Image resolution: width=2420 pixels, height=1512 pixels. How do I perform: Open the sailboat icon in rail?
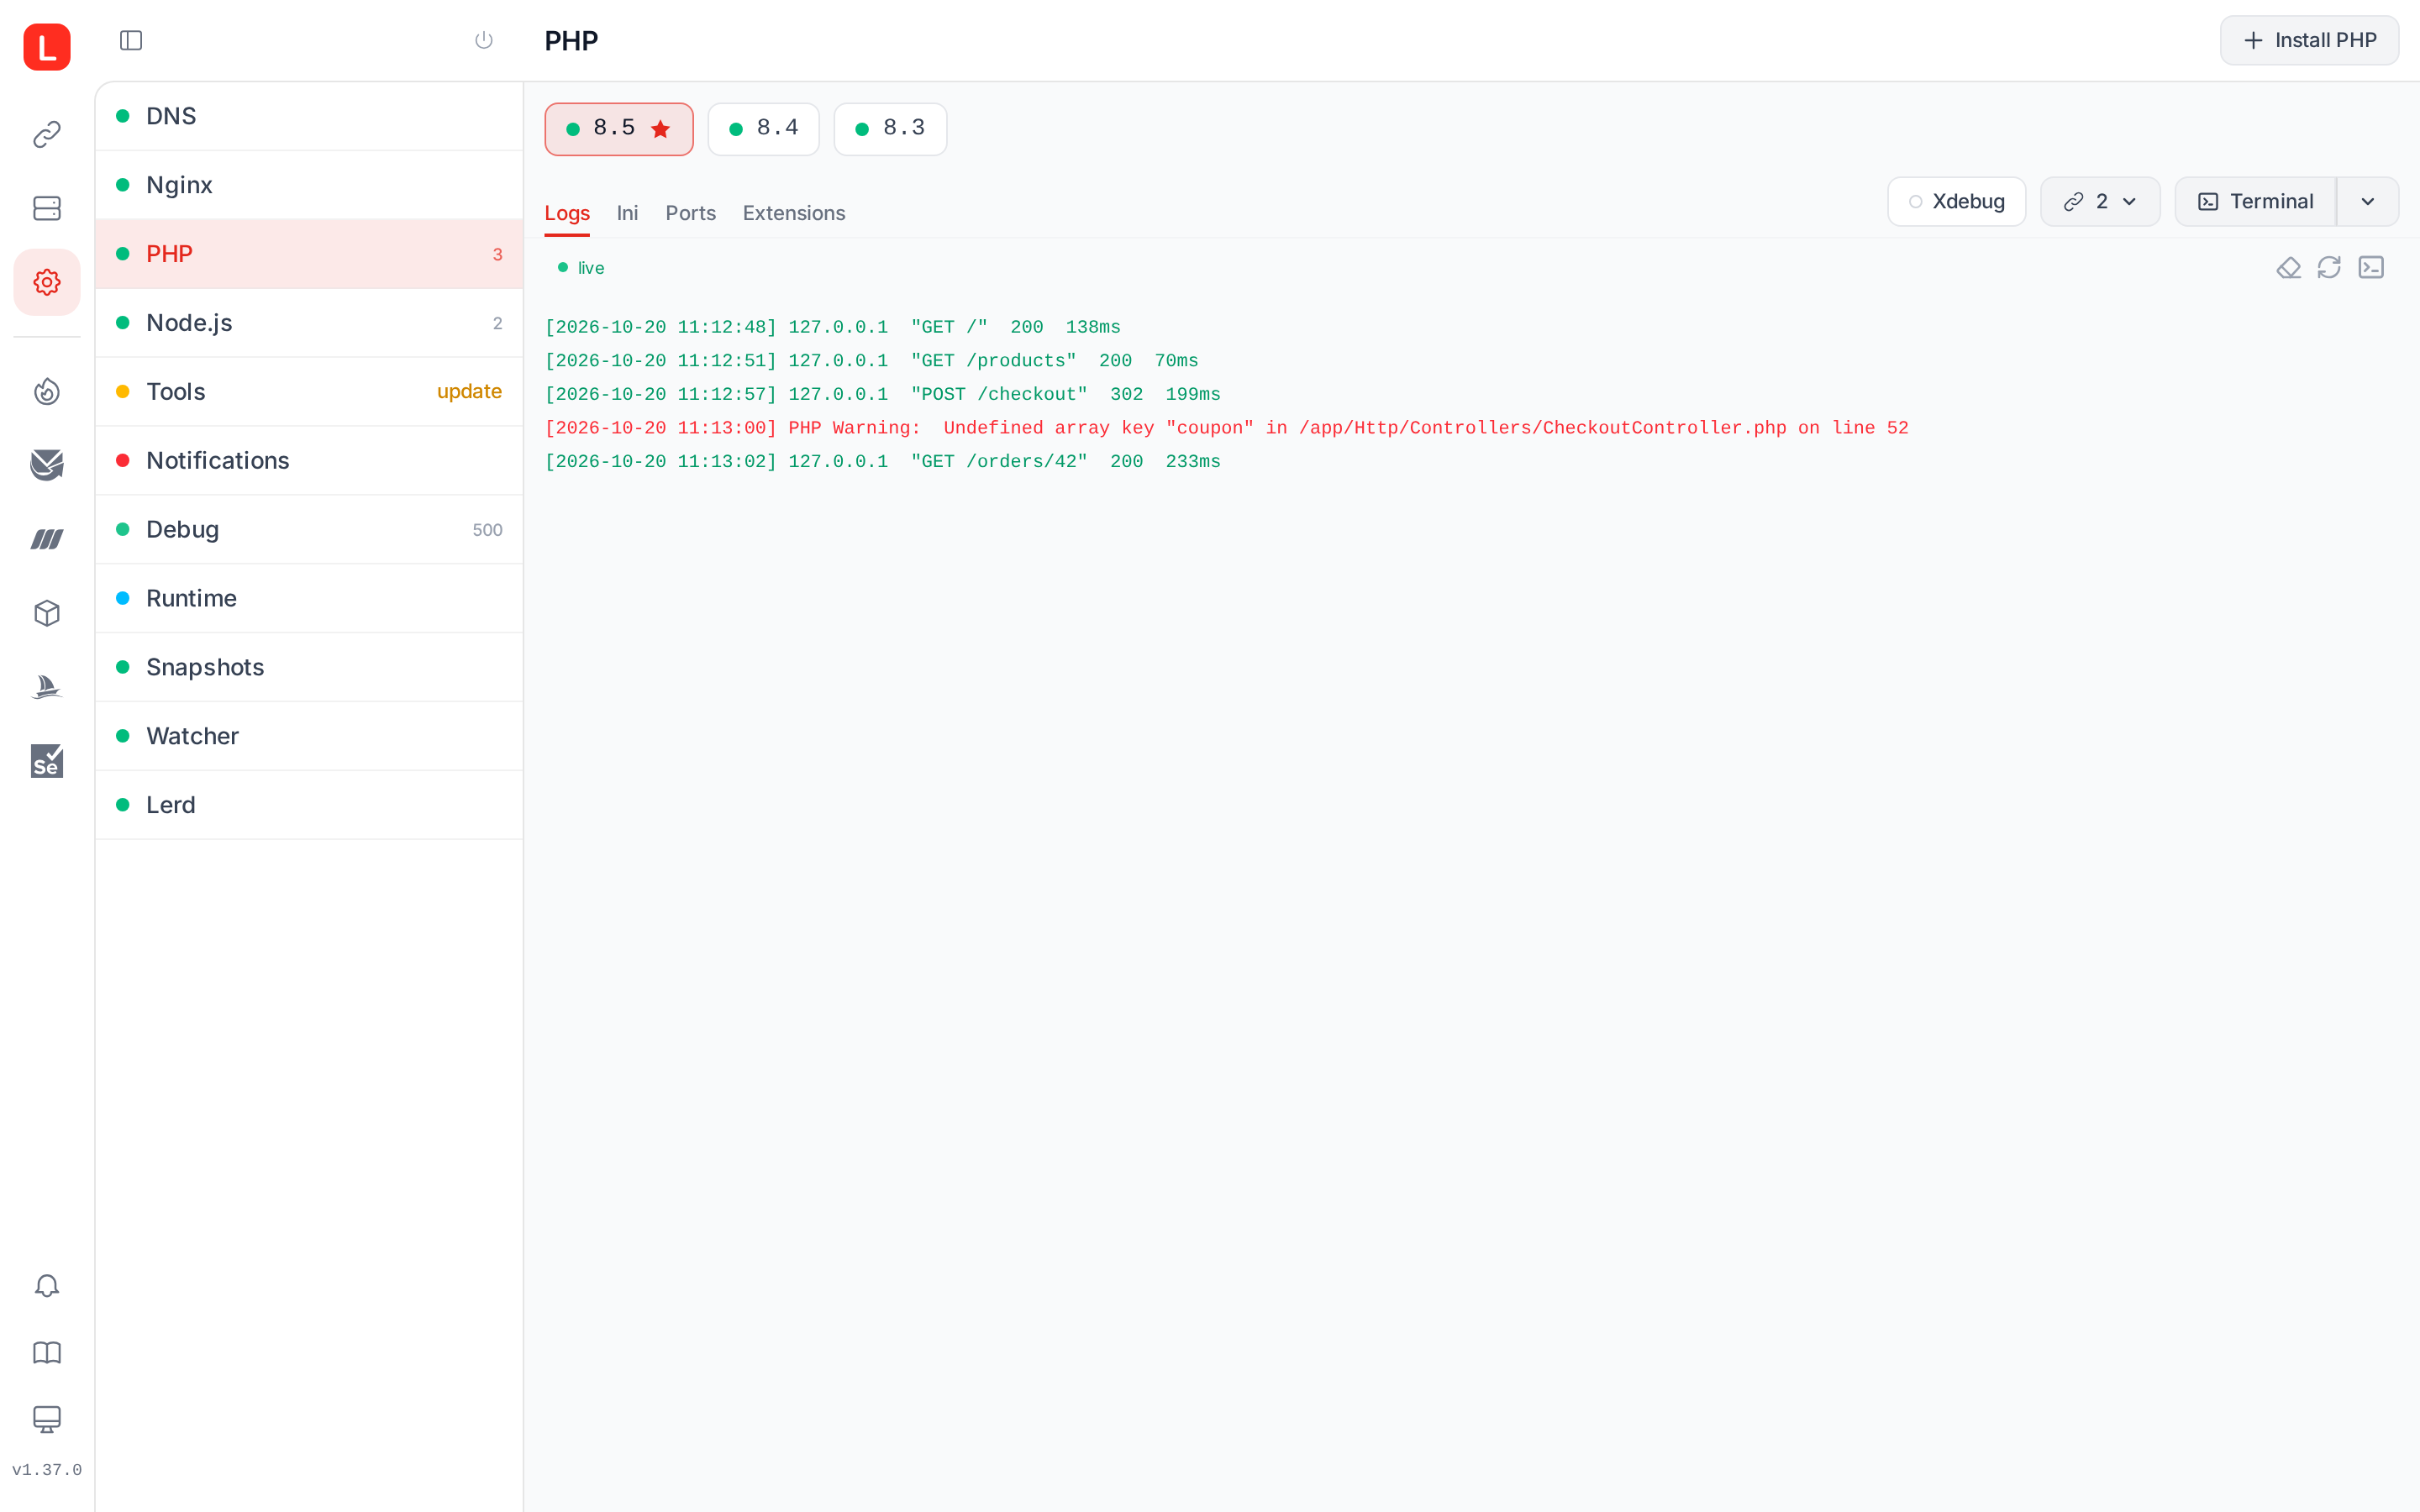tap(47, 687)
